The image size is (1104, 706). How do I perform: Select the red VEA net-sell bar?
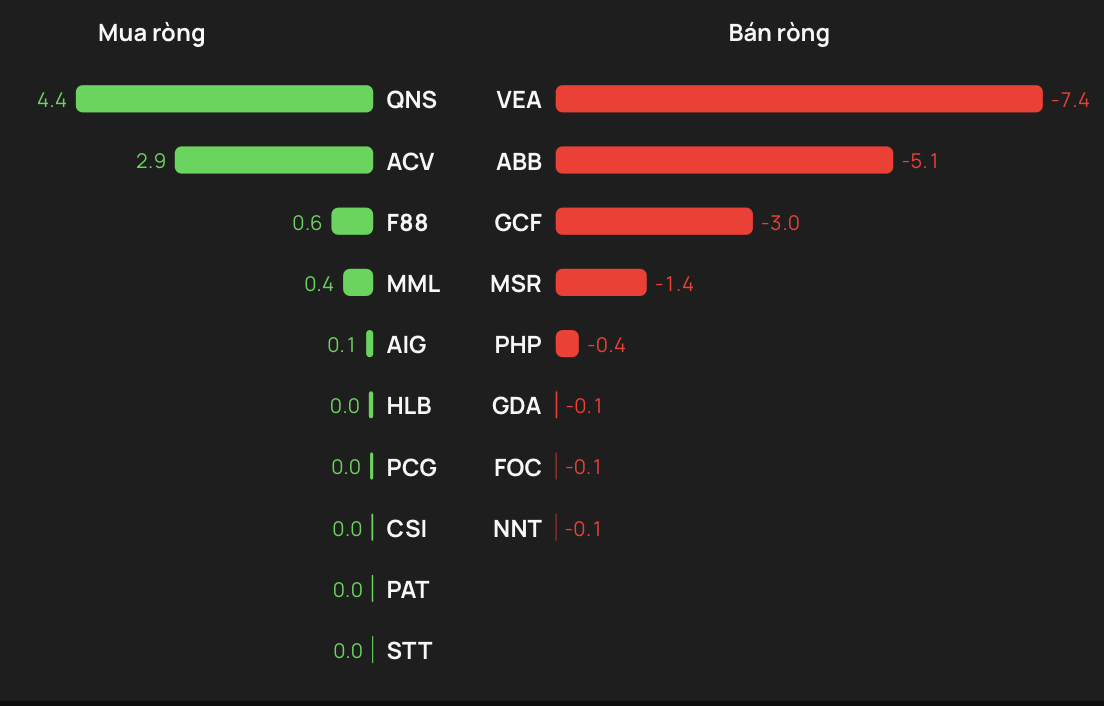pos(799,99)
